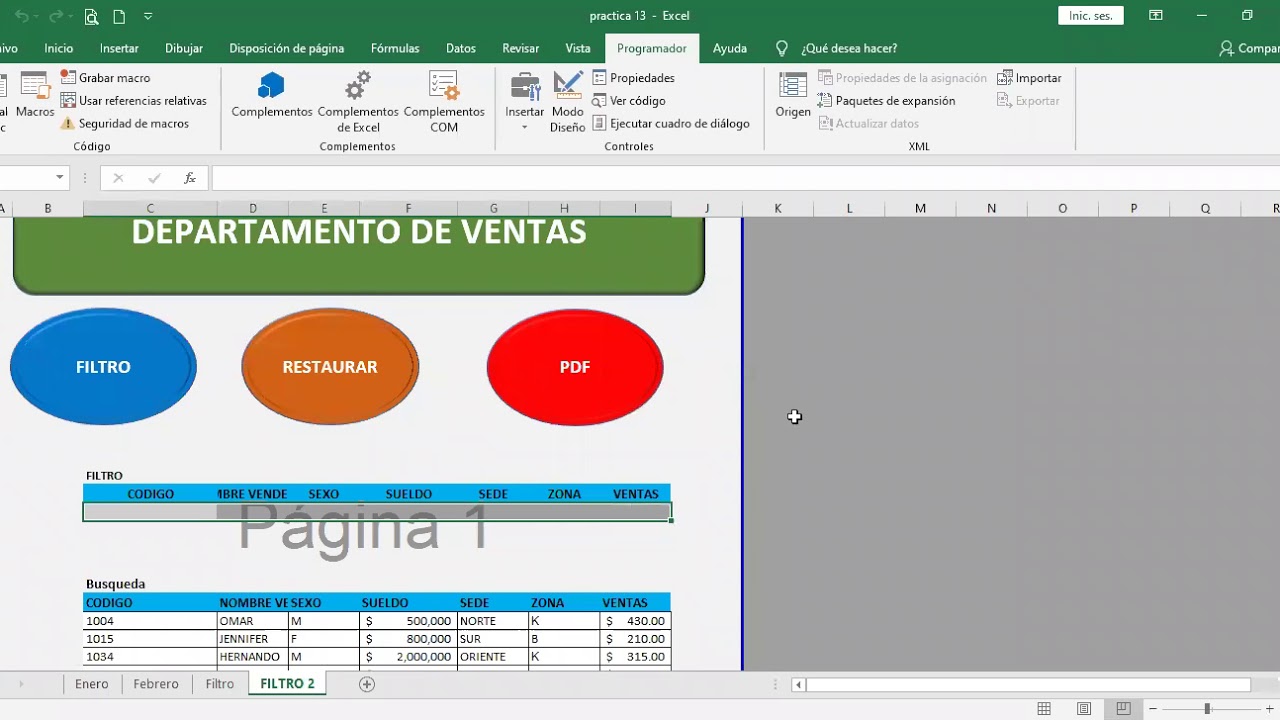Click Ejecutar cuadro de diálogo
This screenshot has width=1280, height=720.
point(671,124)
